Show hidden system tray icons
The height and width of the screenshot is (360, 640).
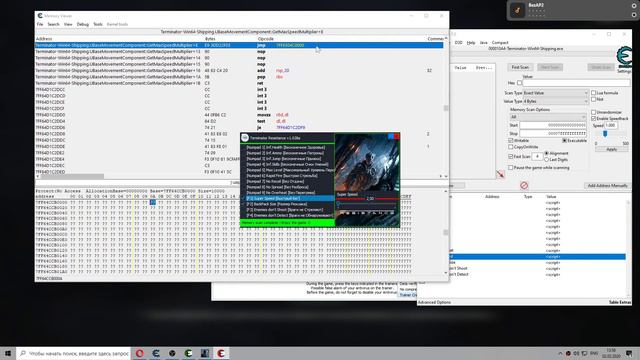click(x=560, y=353)
